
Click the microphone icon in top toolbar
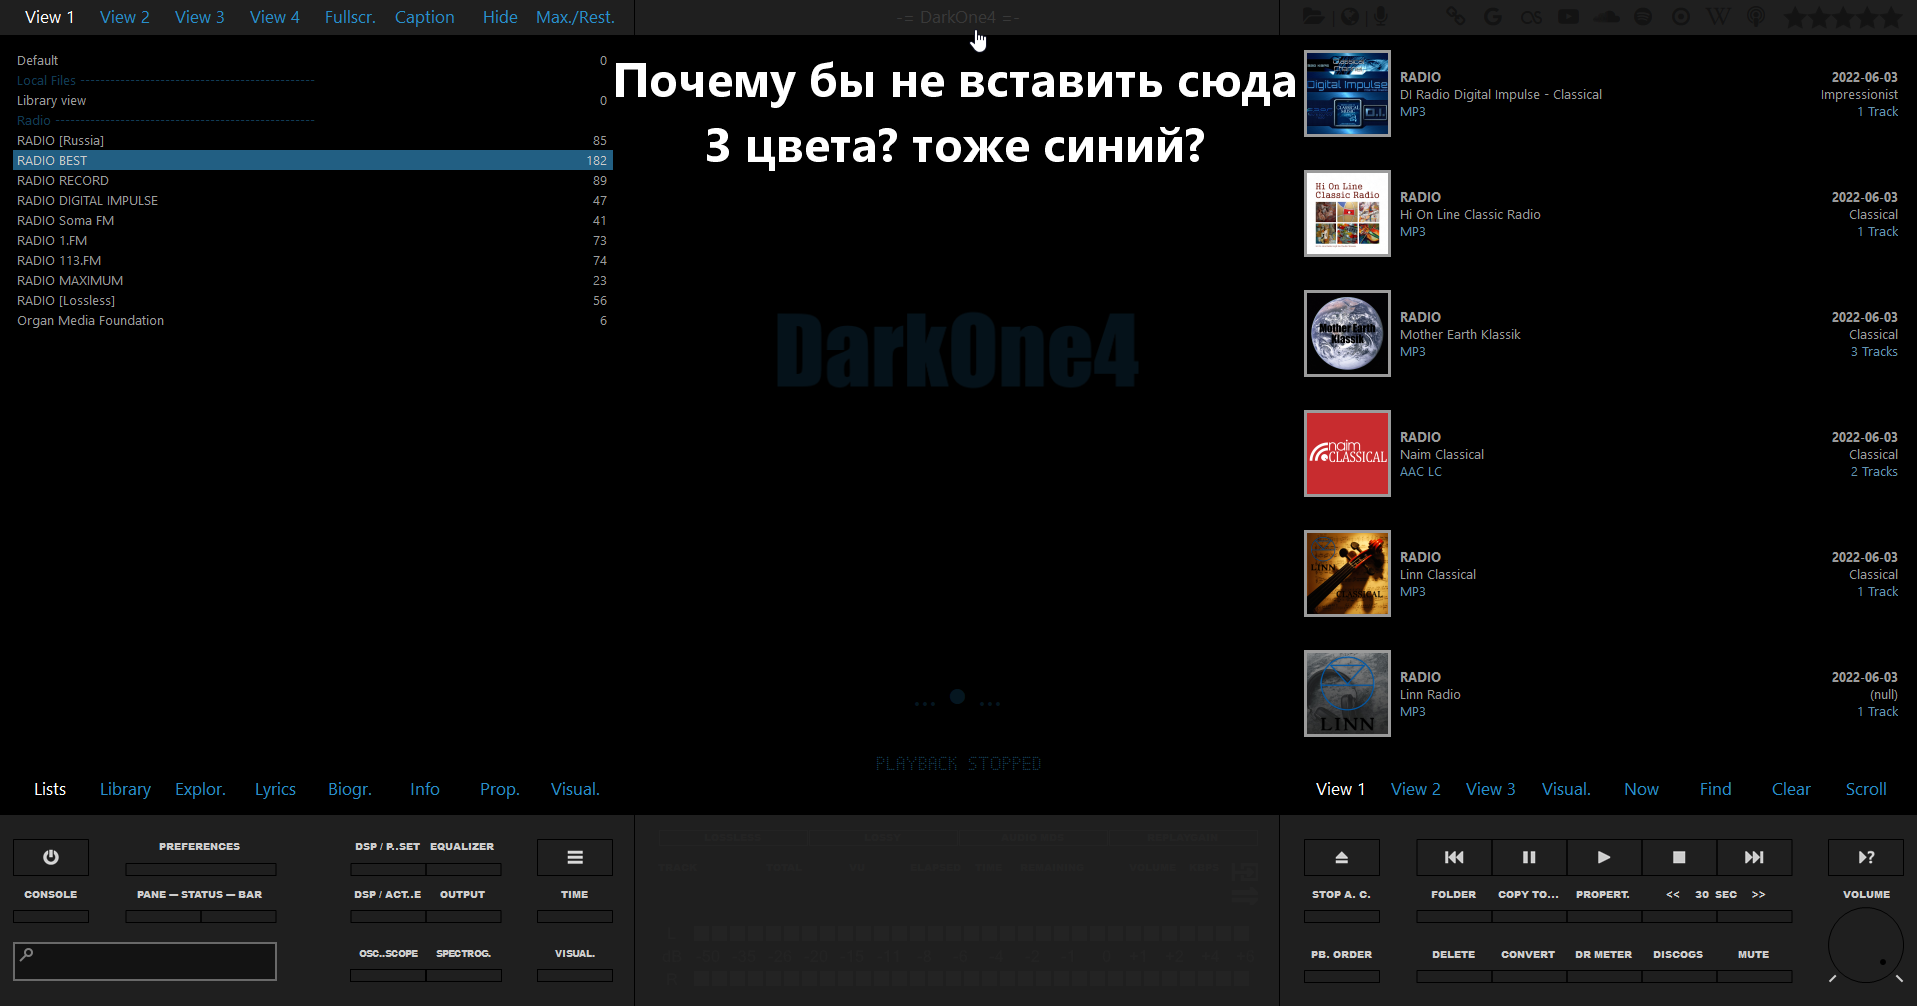coord(1381,17)
